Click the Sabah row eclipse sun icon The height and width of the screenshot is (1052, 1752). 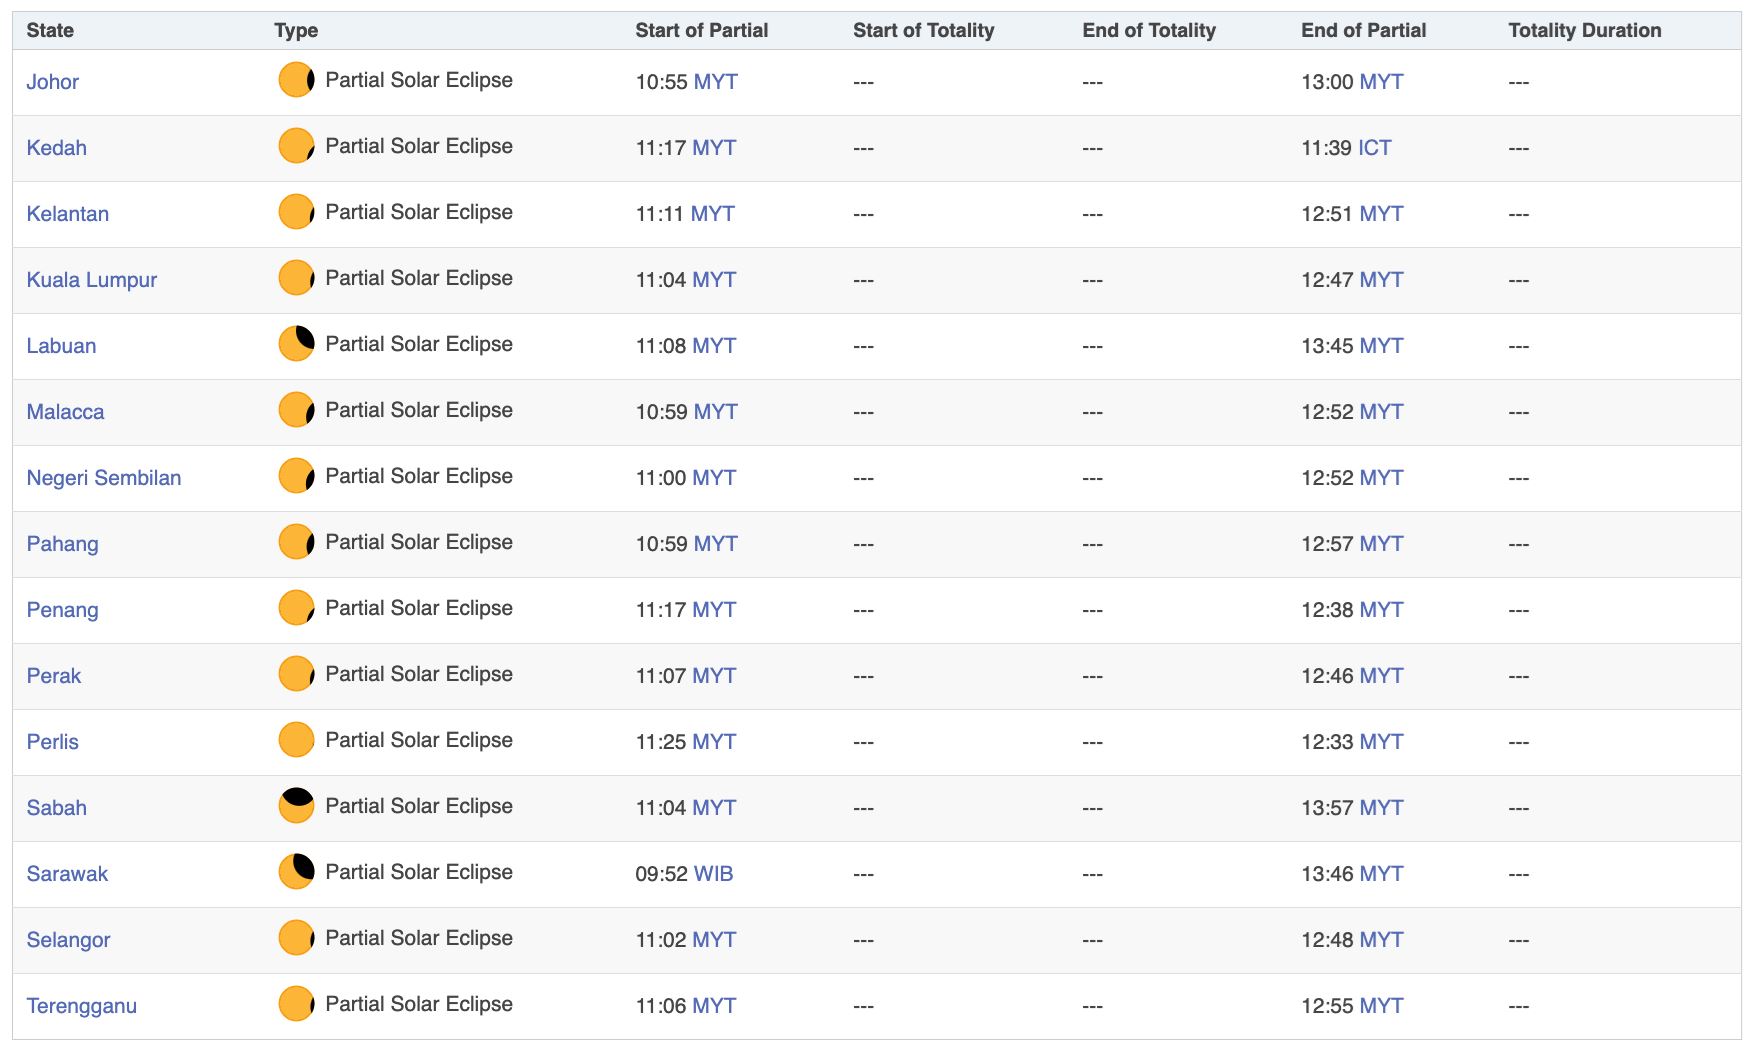click(x=296, y=806)
